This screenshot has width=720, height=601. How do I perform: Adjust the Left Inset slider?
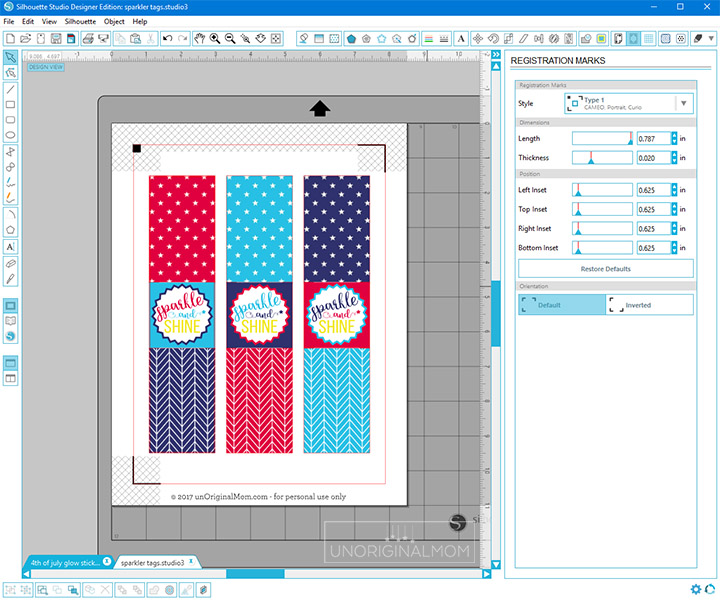tap(602, 190)
